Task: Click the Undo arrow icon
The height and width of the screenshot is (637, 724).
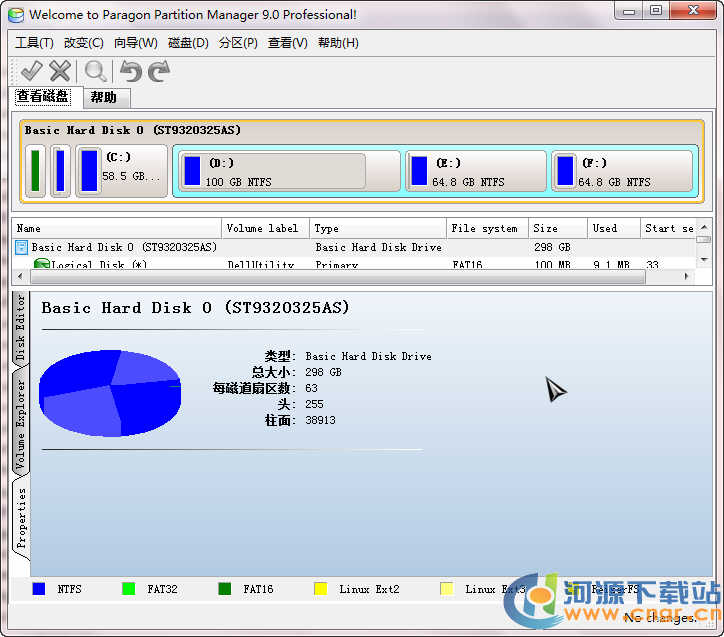Action: (130, 70)
